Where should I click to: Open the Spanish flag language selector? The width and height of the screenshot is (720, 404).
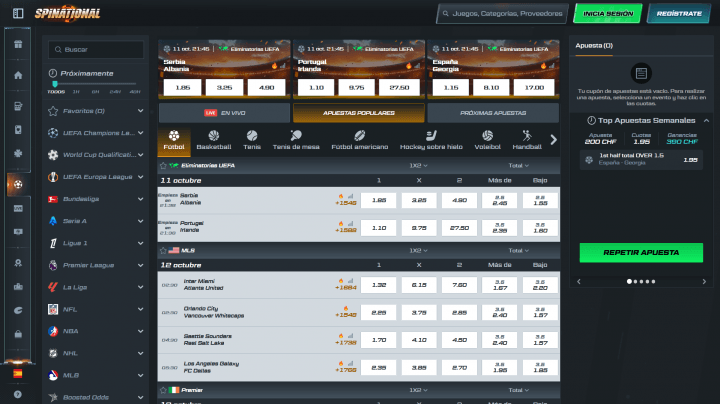(x=17, y=373)
